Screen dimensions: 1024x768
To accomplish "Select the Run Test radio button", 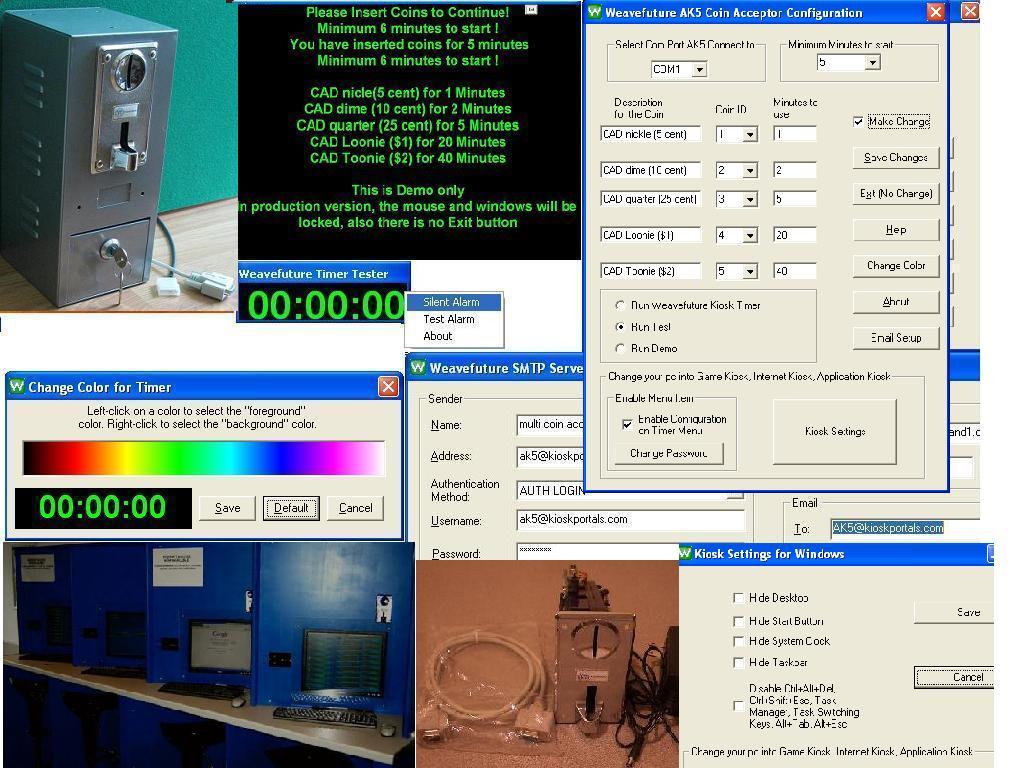I will pos(620,327).
